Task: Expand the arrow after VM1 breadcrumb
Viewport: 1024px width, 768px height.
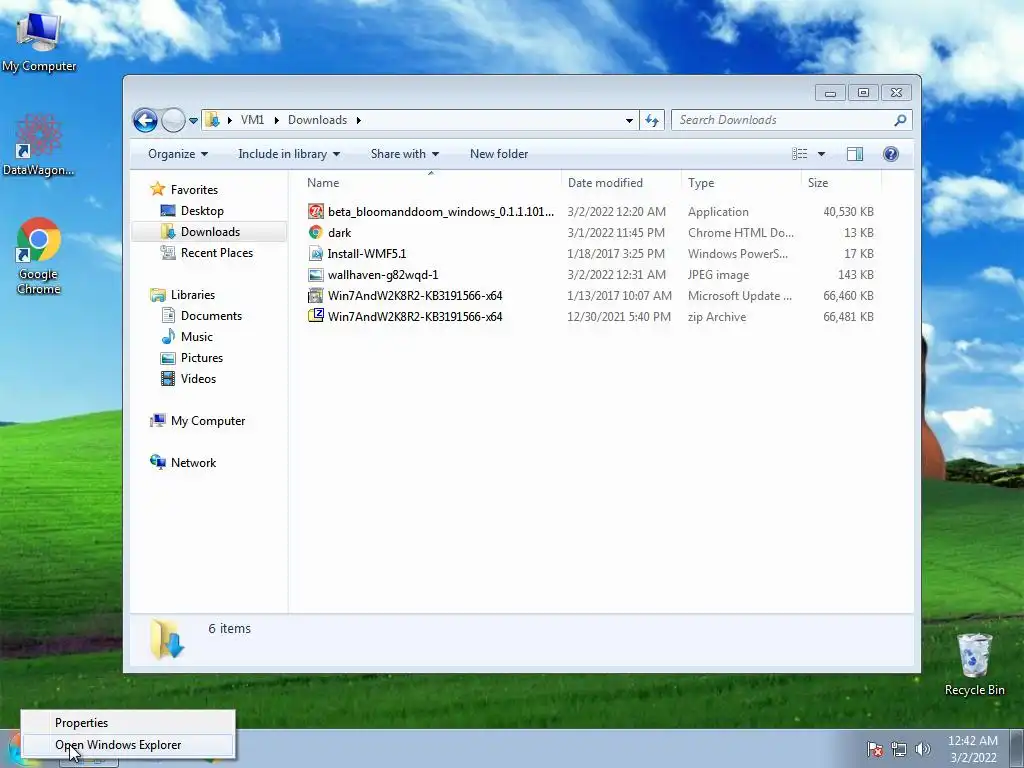Action: (x=276, y=120)
